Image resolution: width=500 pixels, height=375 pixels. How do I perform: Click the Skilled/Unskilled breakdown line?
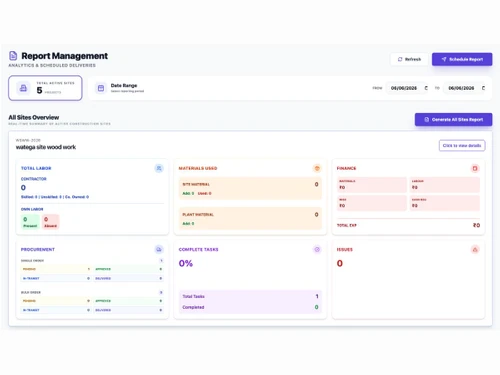[x=55, y=197]
